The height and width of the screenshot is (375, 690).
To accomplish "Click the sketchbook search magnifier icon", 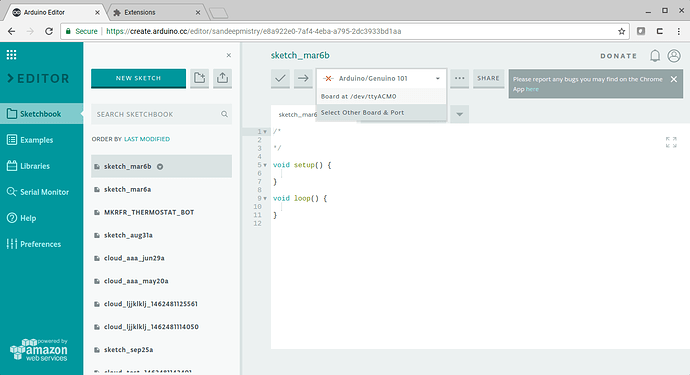I will pyautogui.click(x=224, y=114).
